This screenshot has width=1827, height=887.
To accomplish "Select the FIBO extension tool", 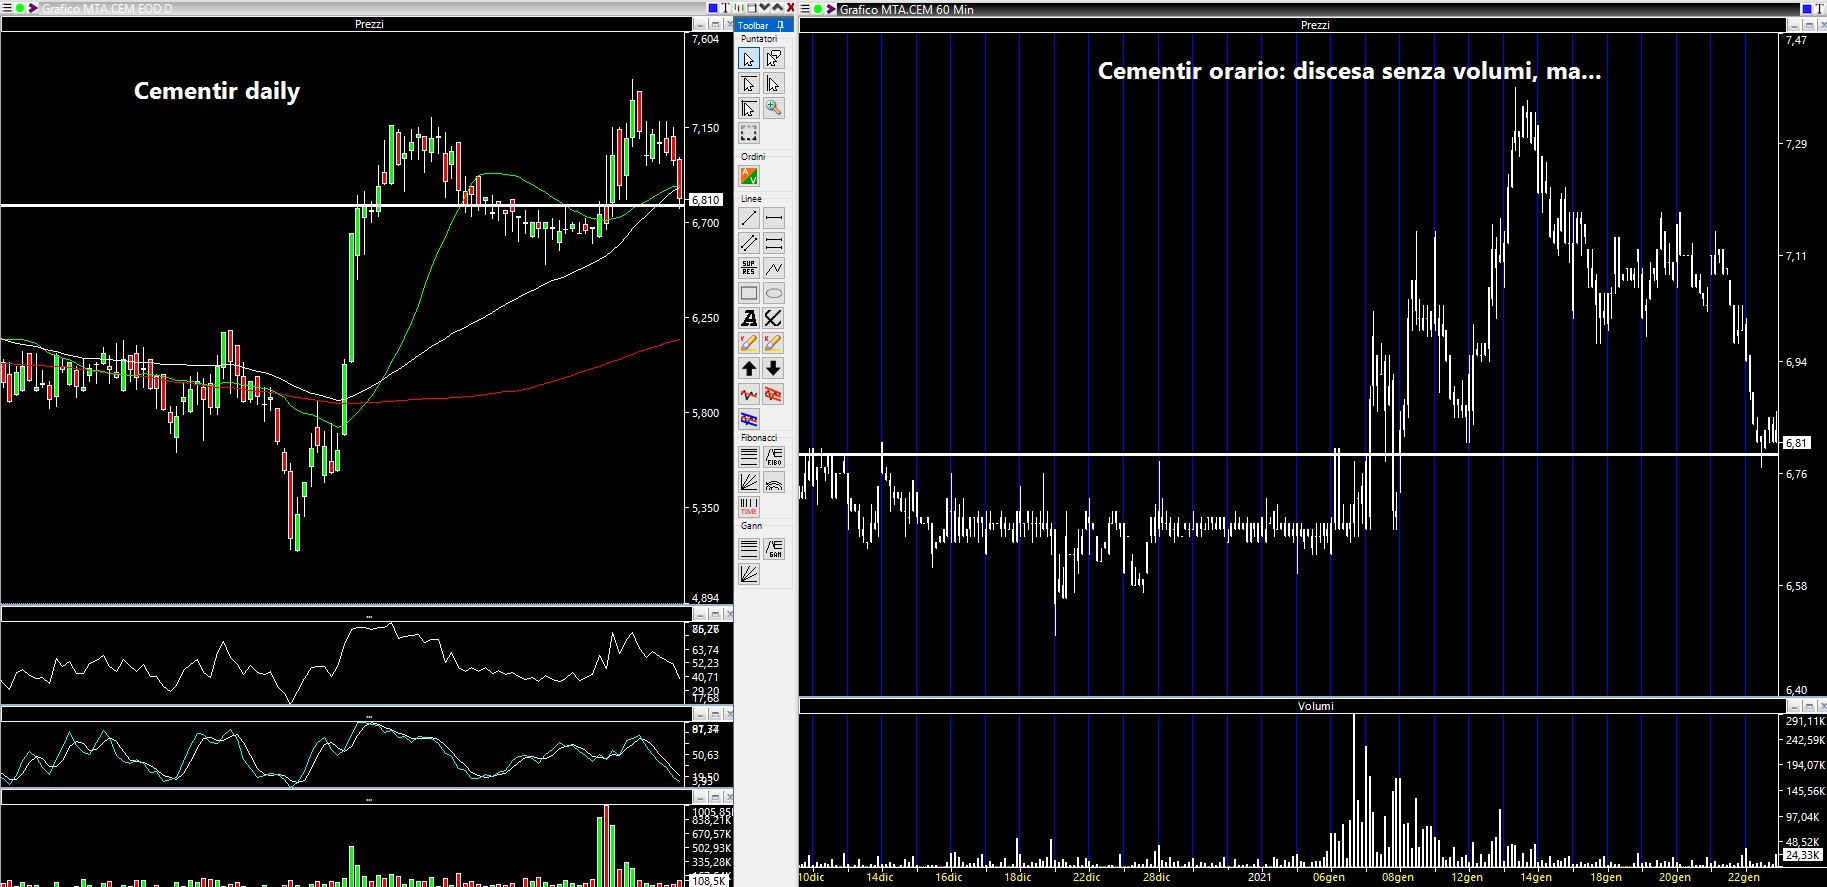I will pos(774,457).
